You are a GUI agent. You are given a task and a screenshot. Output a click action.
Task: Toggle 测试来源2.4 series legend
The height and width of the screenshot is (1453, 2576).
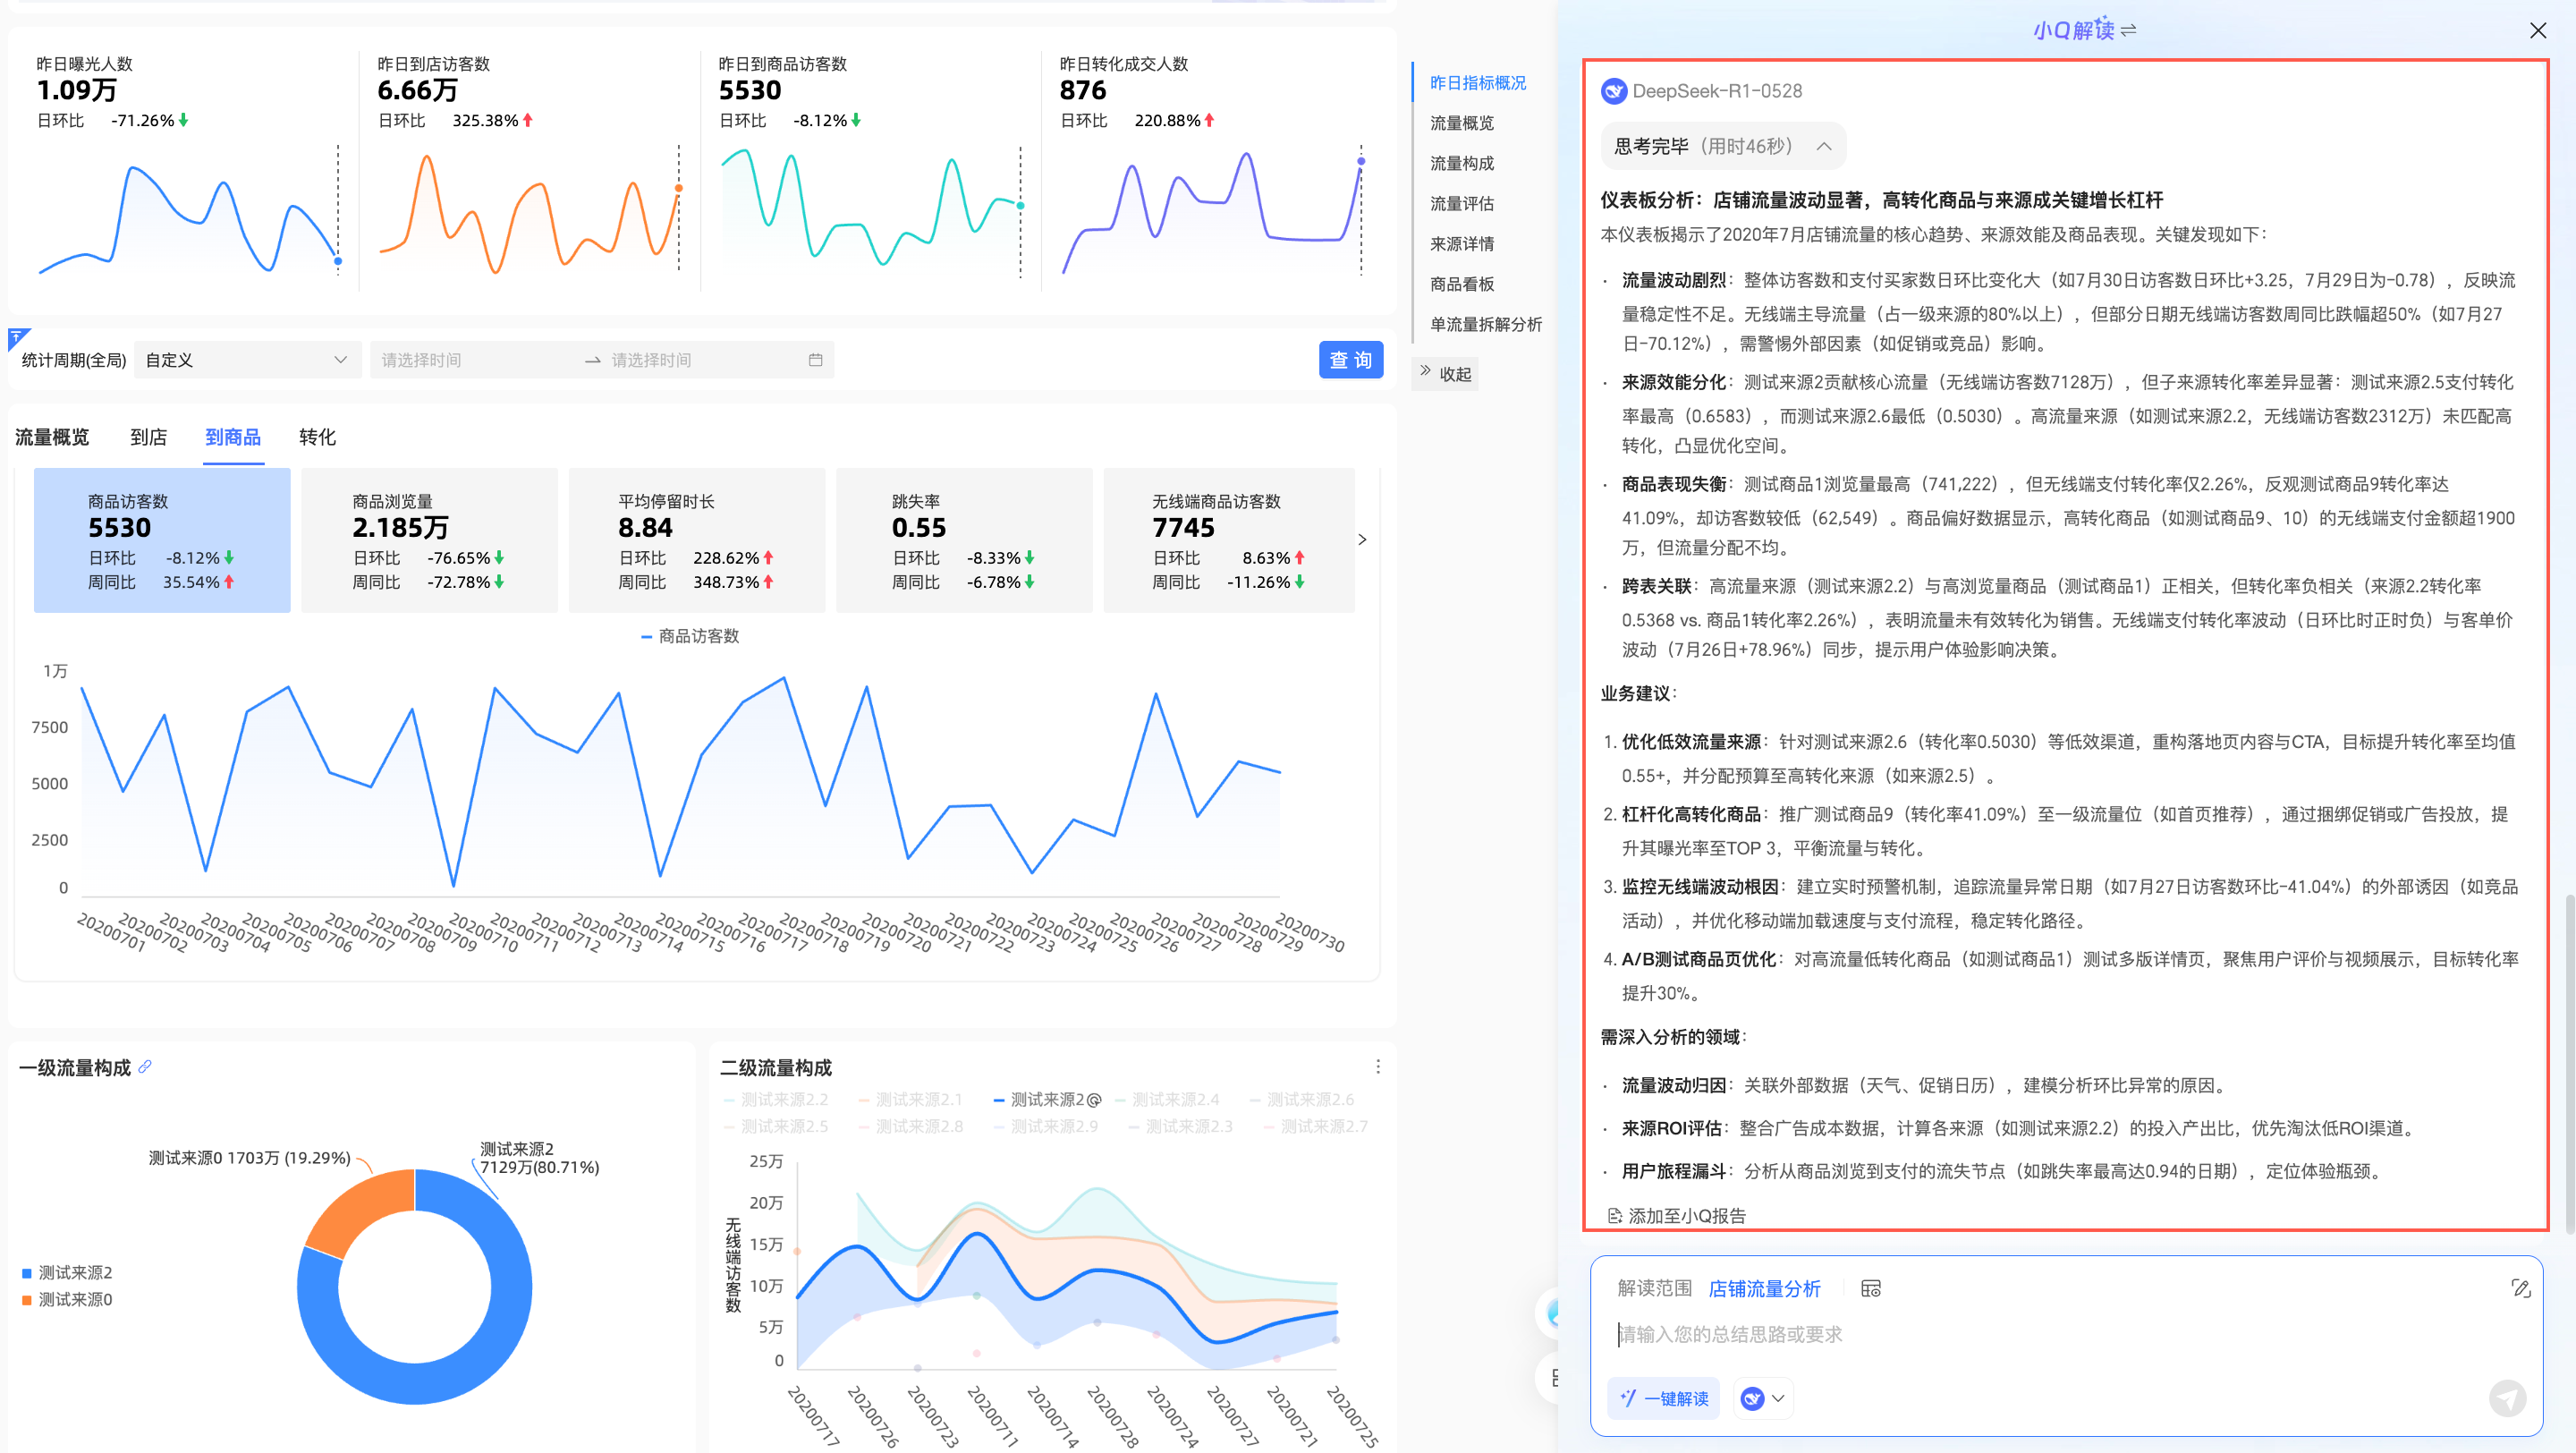(x=1166, y=1099)
